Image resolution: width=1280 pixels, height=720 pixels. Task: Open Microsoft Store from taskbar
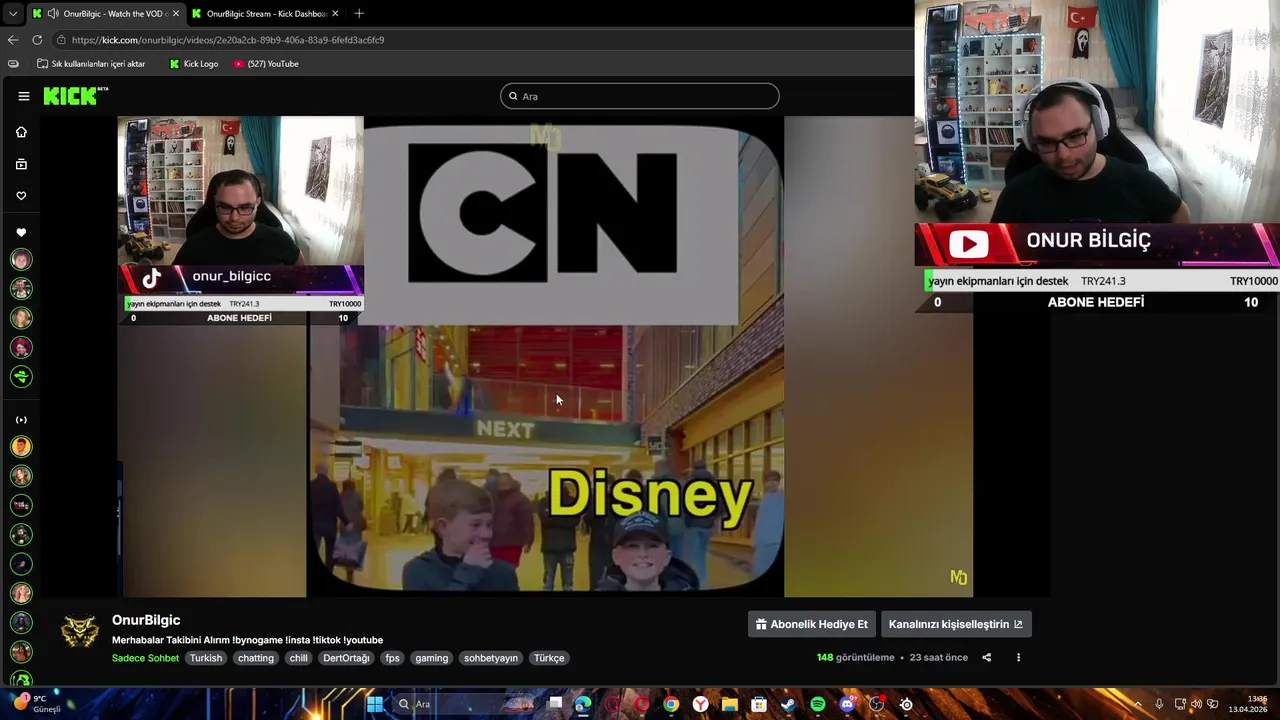tap(759, 704)
